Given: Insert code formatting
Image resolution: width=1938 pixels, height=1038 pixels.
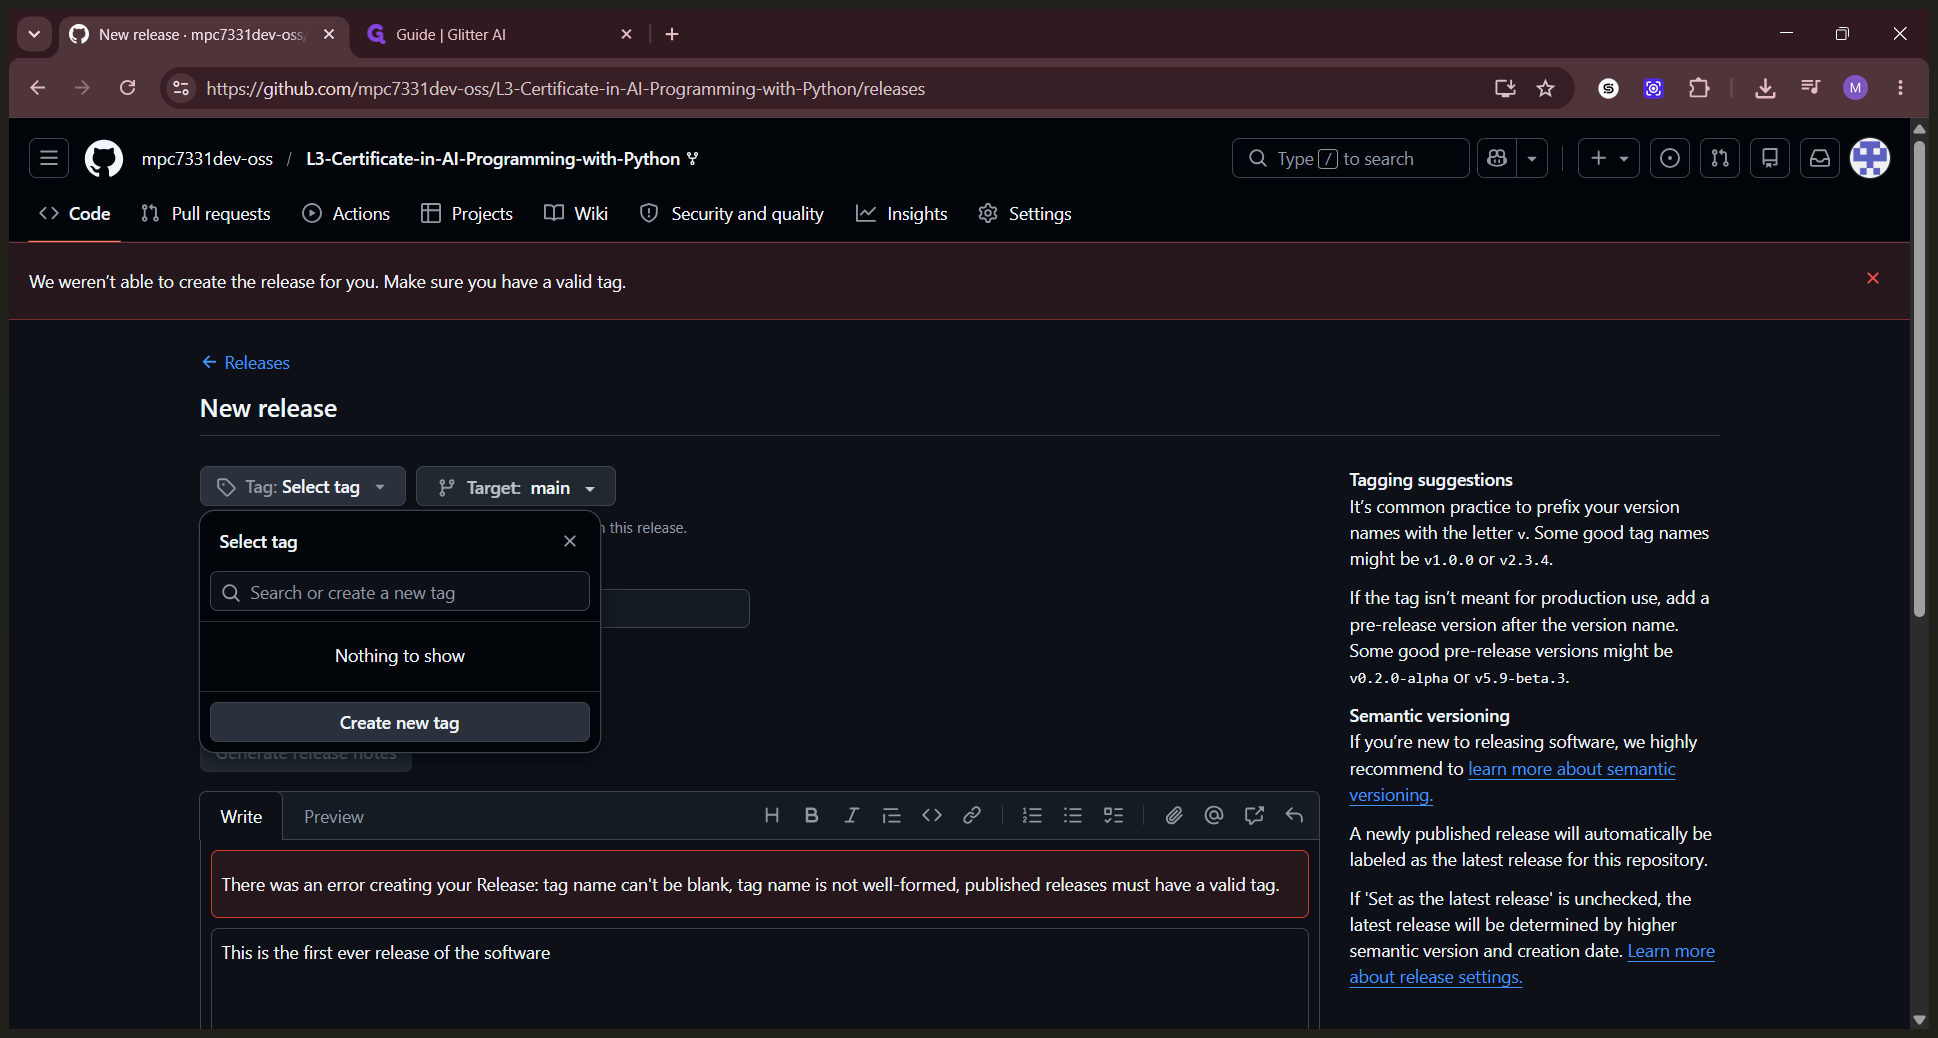Looking at the screenshot, I should coord(932,816).
